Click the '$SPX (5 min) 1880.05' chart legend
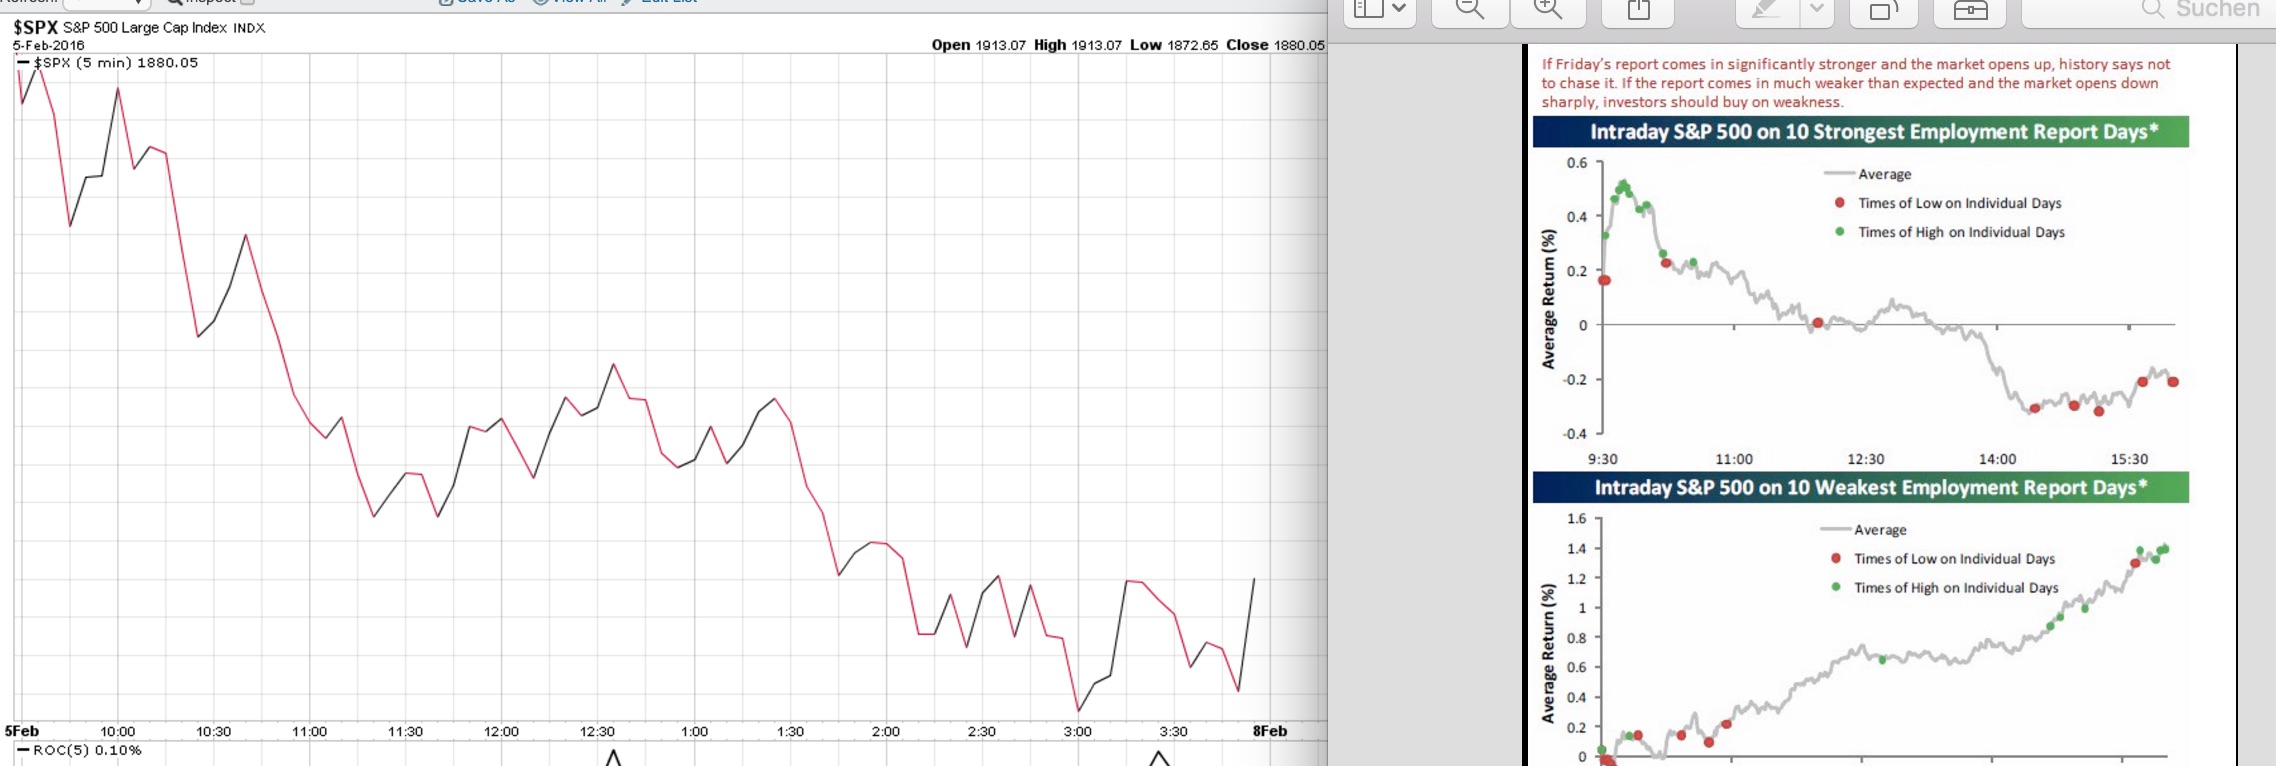This screenshot has width=2276, height=766. pos(108,63)
